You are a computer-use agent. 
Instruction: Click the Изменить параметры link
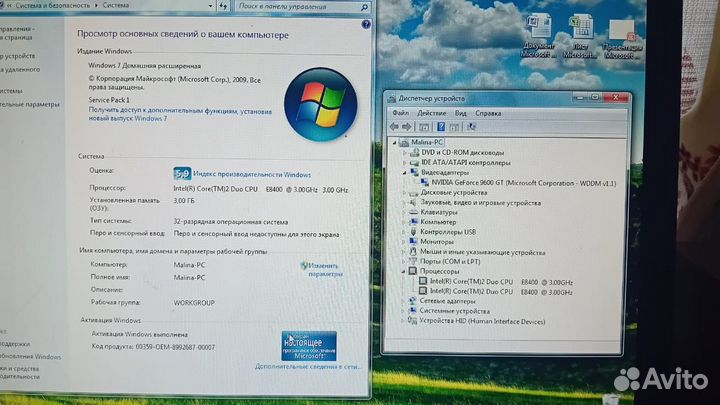pos(324,268)
